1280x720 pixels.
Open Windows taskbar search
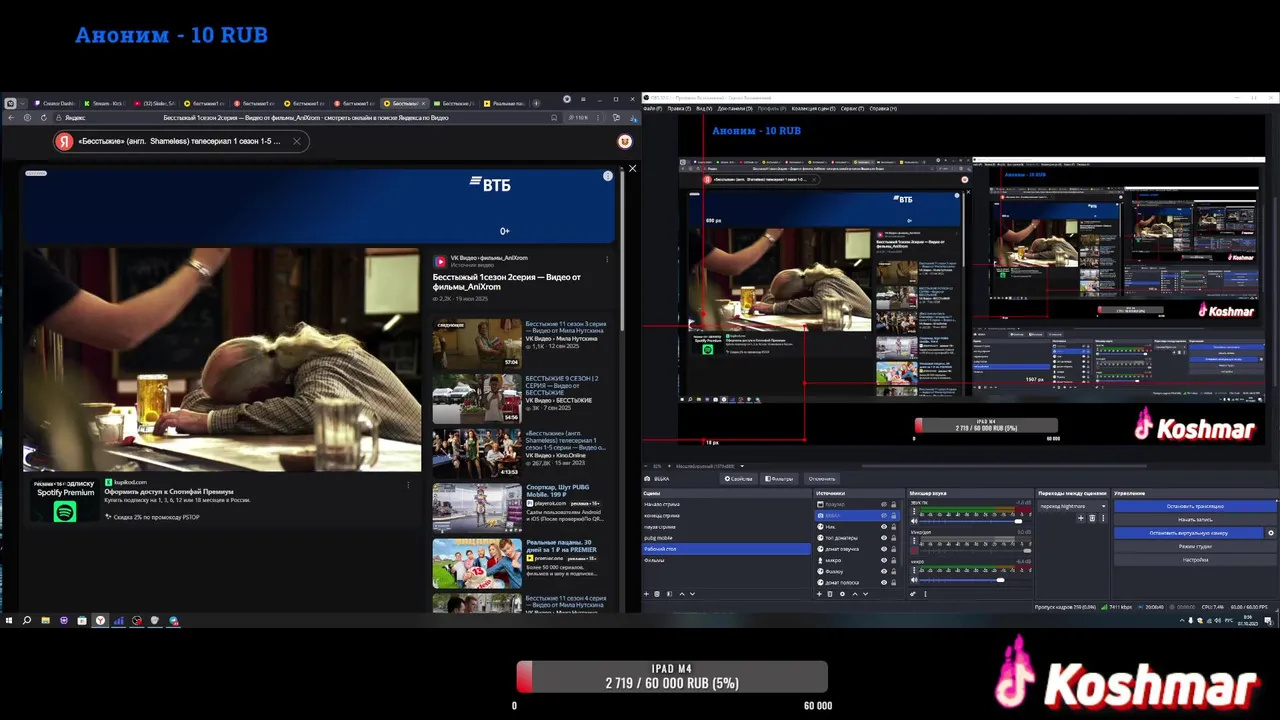coord(27,620)
